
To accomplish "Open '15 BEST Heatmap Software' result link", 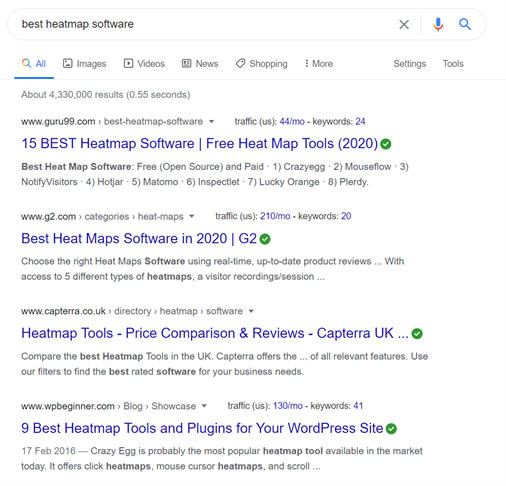I will coord(200,144).
